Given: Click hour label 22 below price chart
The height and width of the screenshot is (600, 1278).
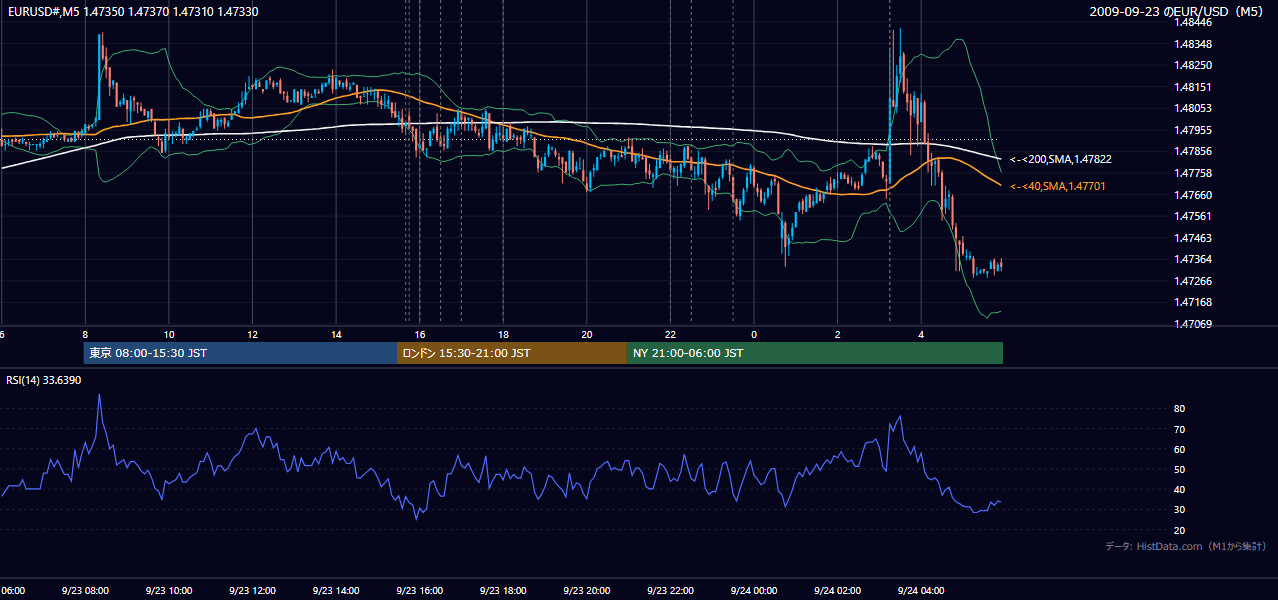Looking at the screenshot, I should click(671, 334).
